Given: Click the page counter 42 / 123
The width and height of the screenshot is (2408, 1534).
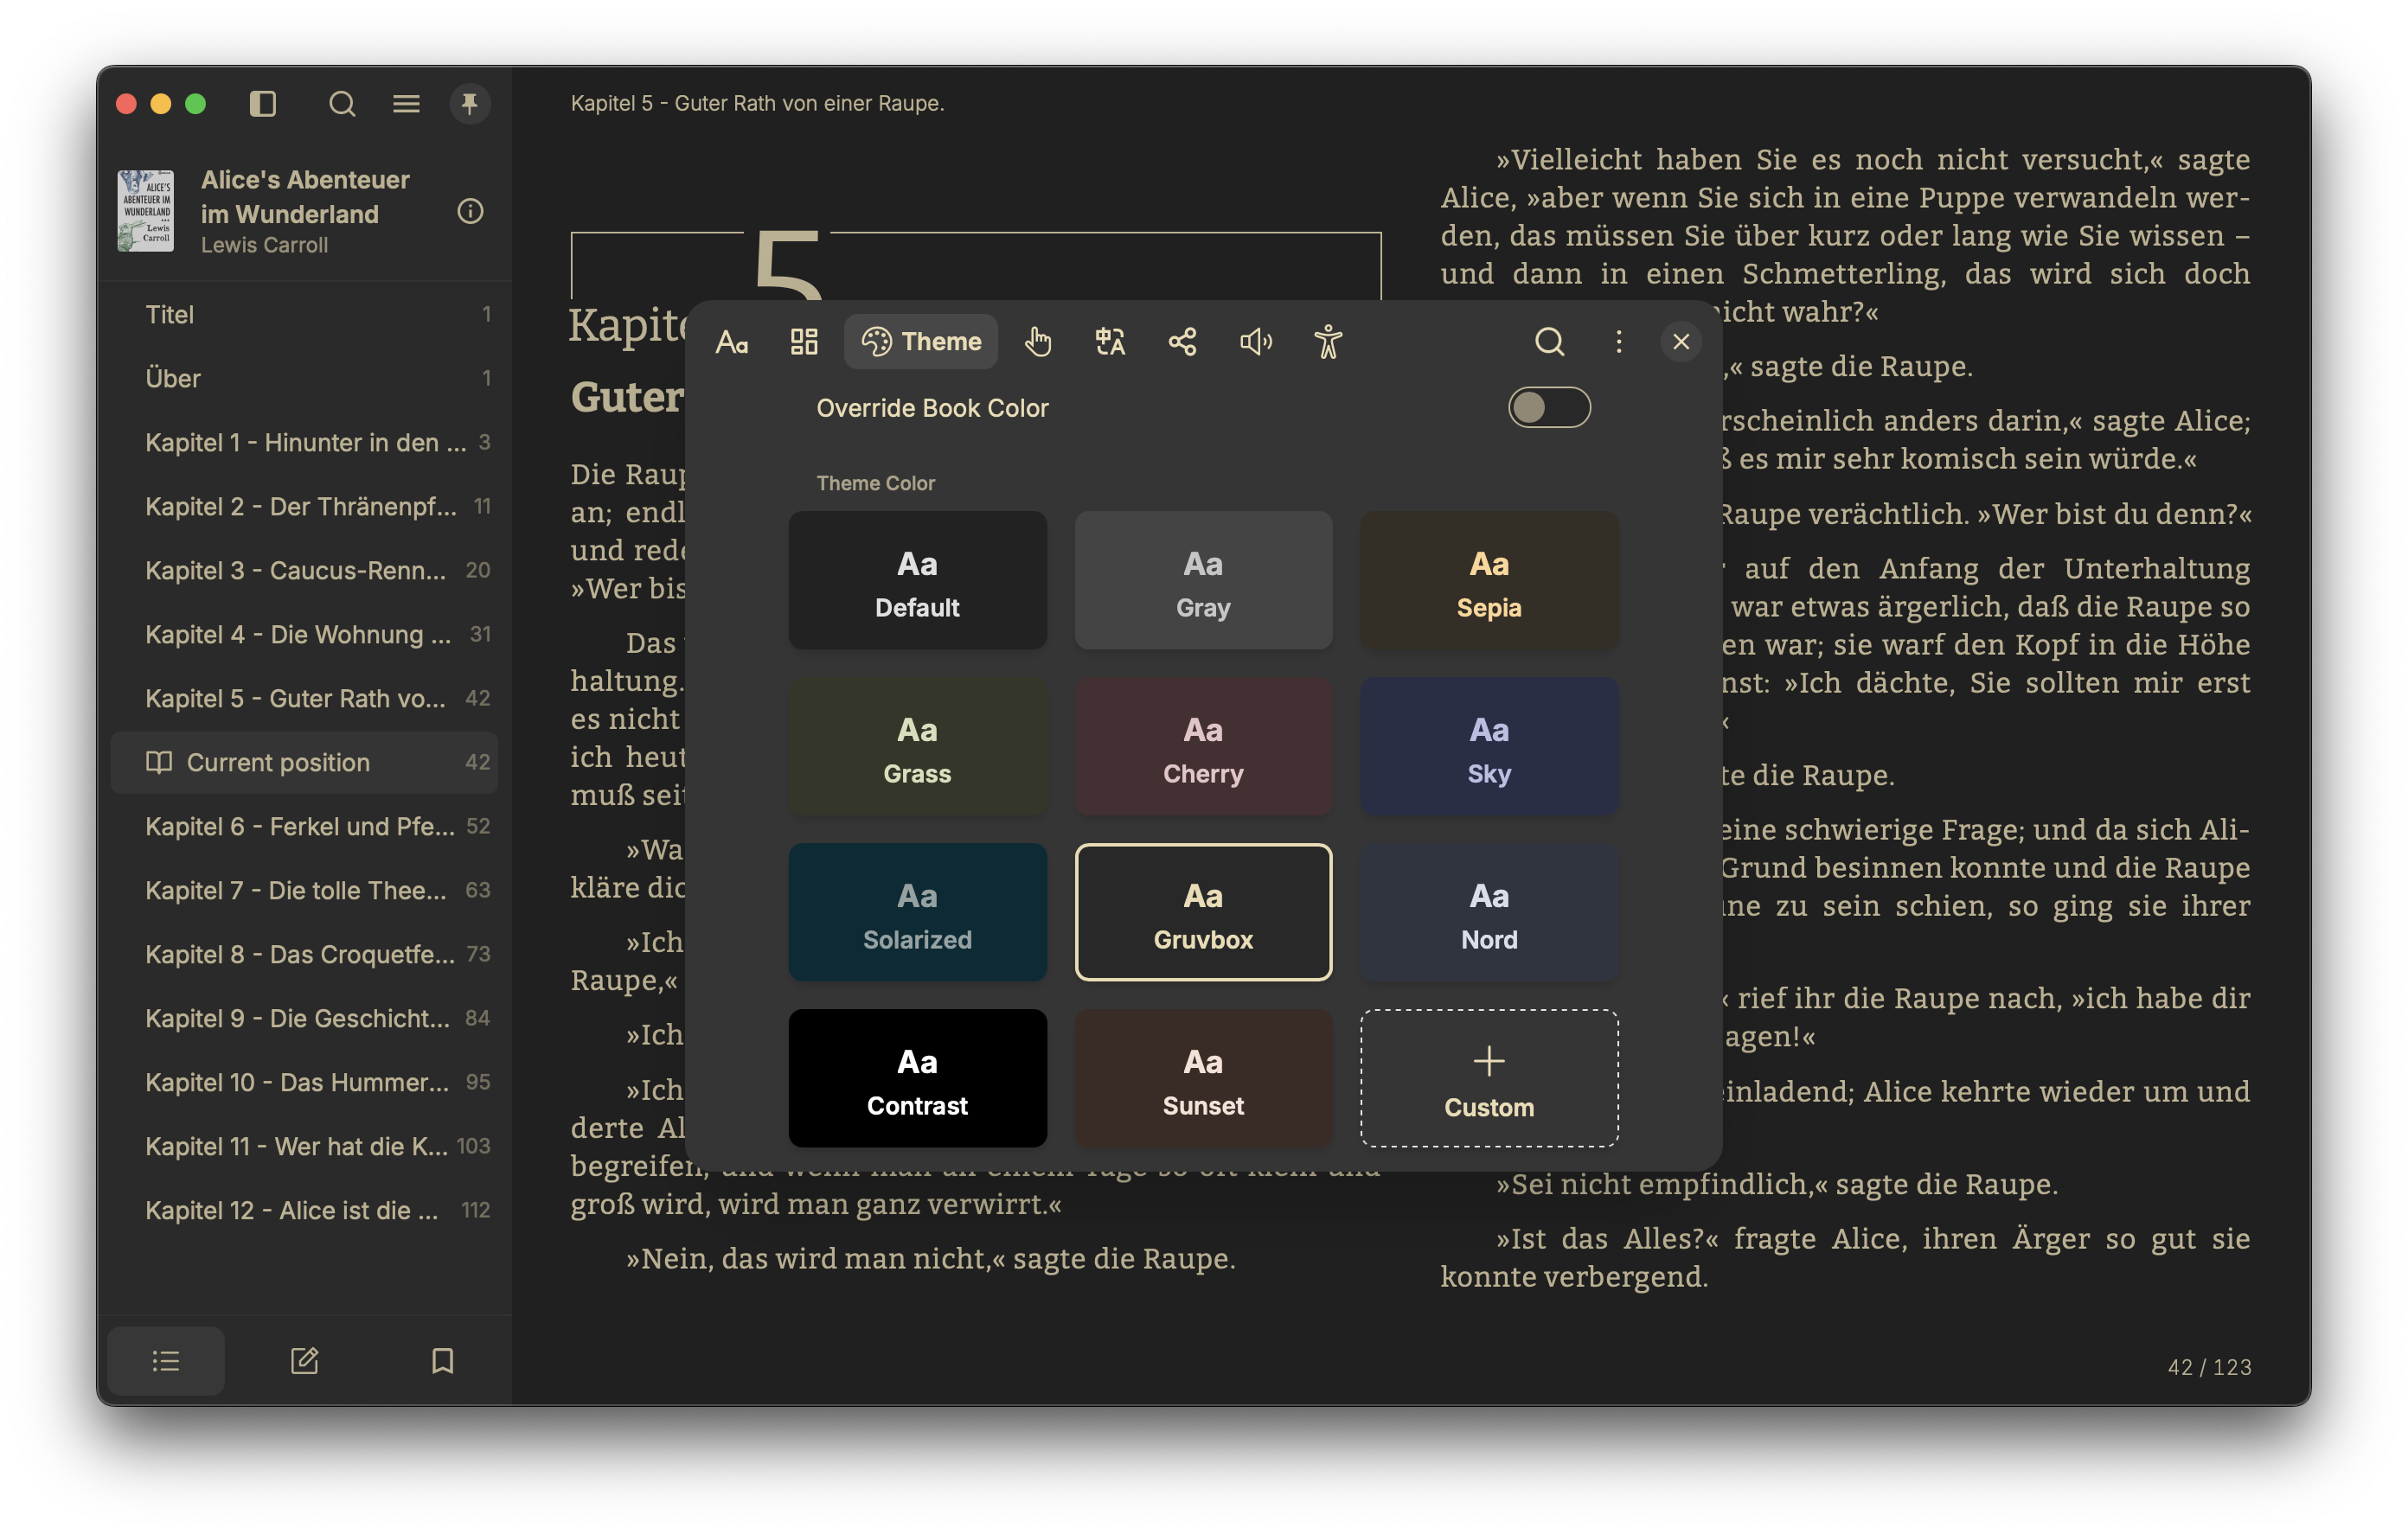Looking at the screenshot, I should point(2208,1367).
